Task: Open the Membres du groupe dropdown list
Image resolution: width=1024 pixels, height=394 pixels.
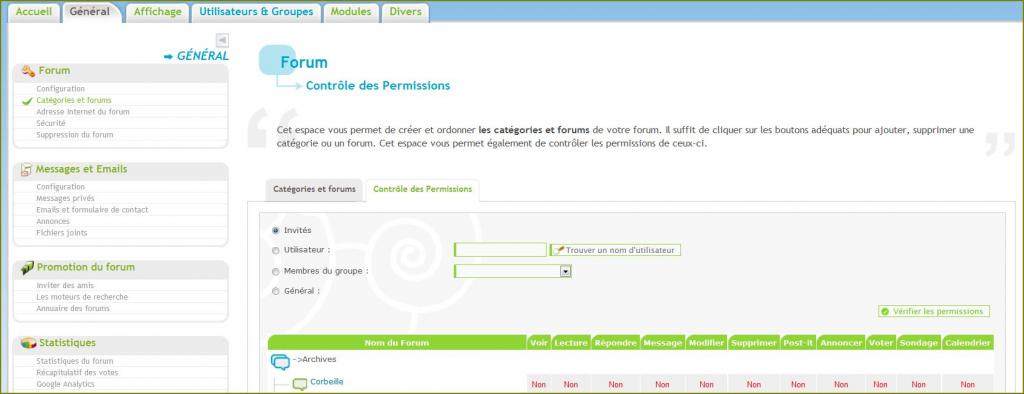Action: tap(513, 271)
